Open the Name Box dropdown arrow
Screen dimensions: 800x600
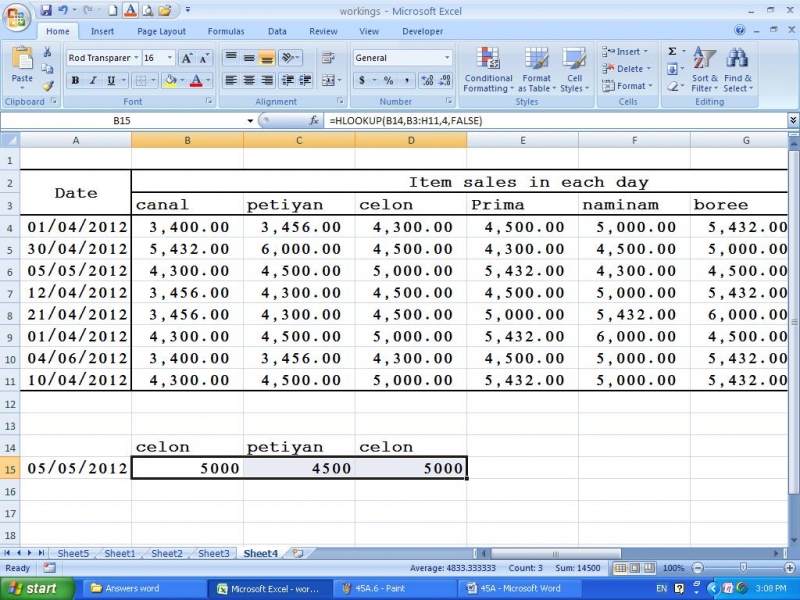click(250, 121)
